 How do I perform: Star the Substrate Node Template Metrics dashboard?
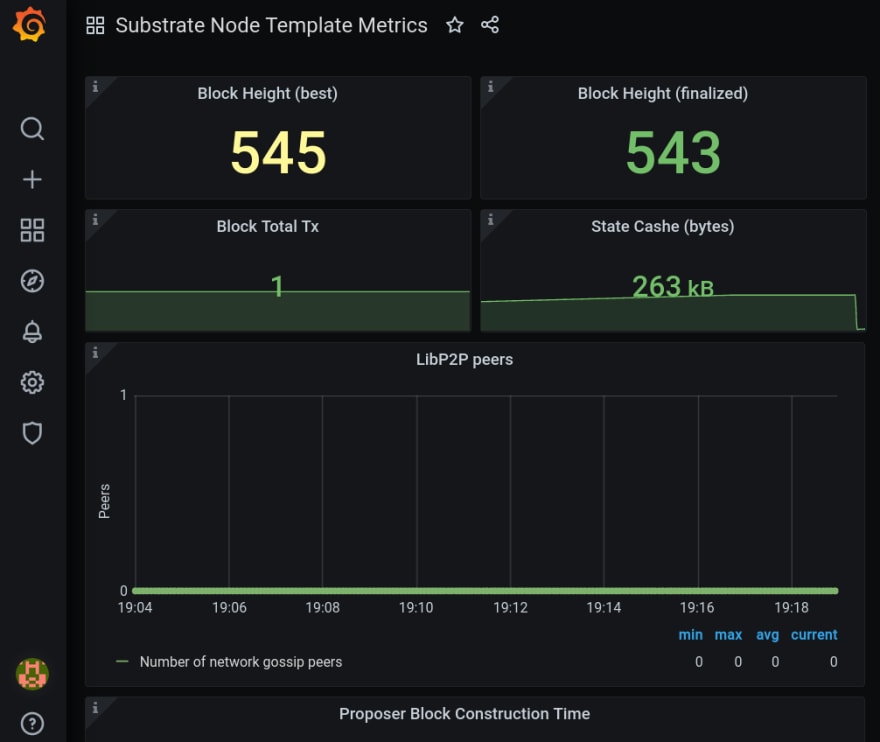455,25
